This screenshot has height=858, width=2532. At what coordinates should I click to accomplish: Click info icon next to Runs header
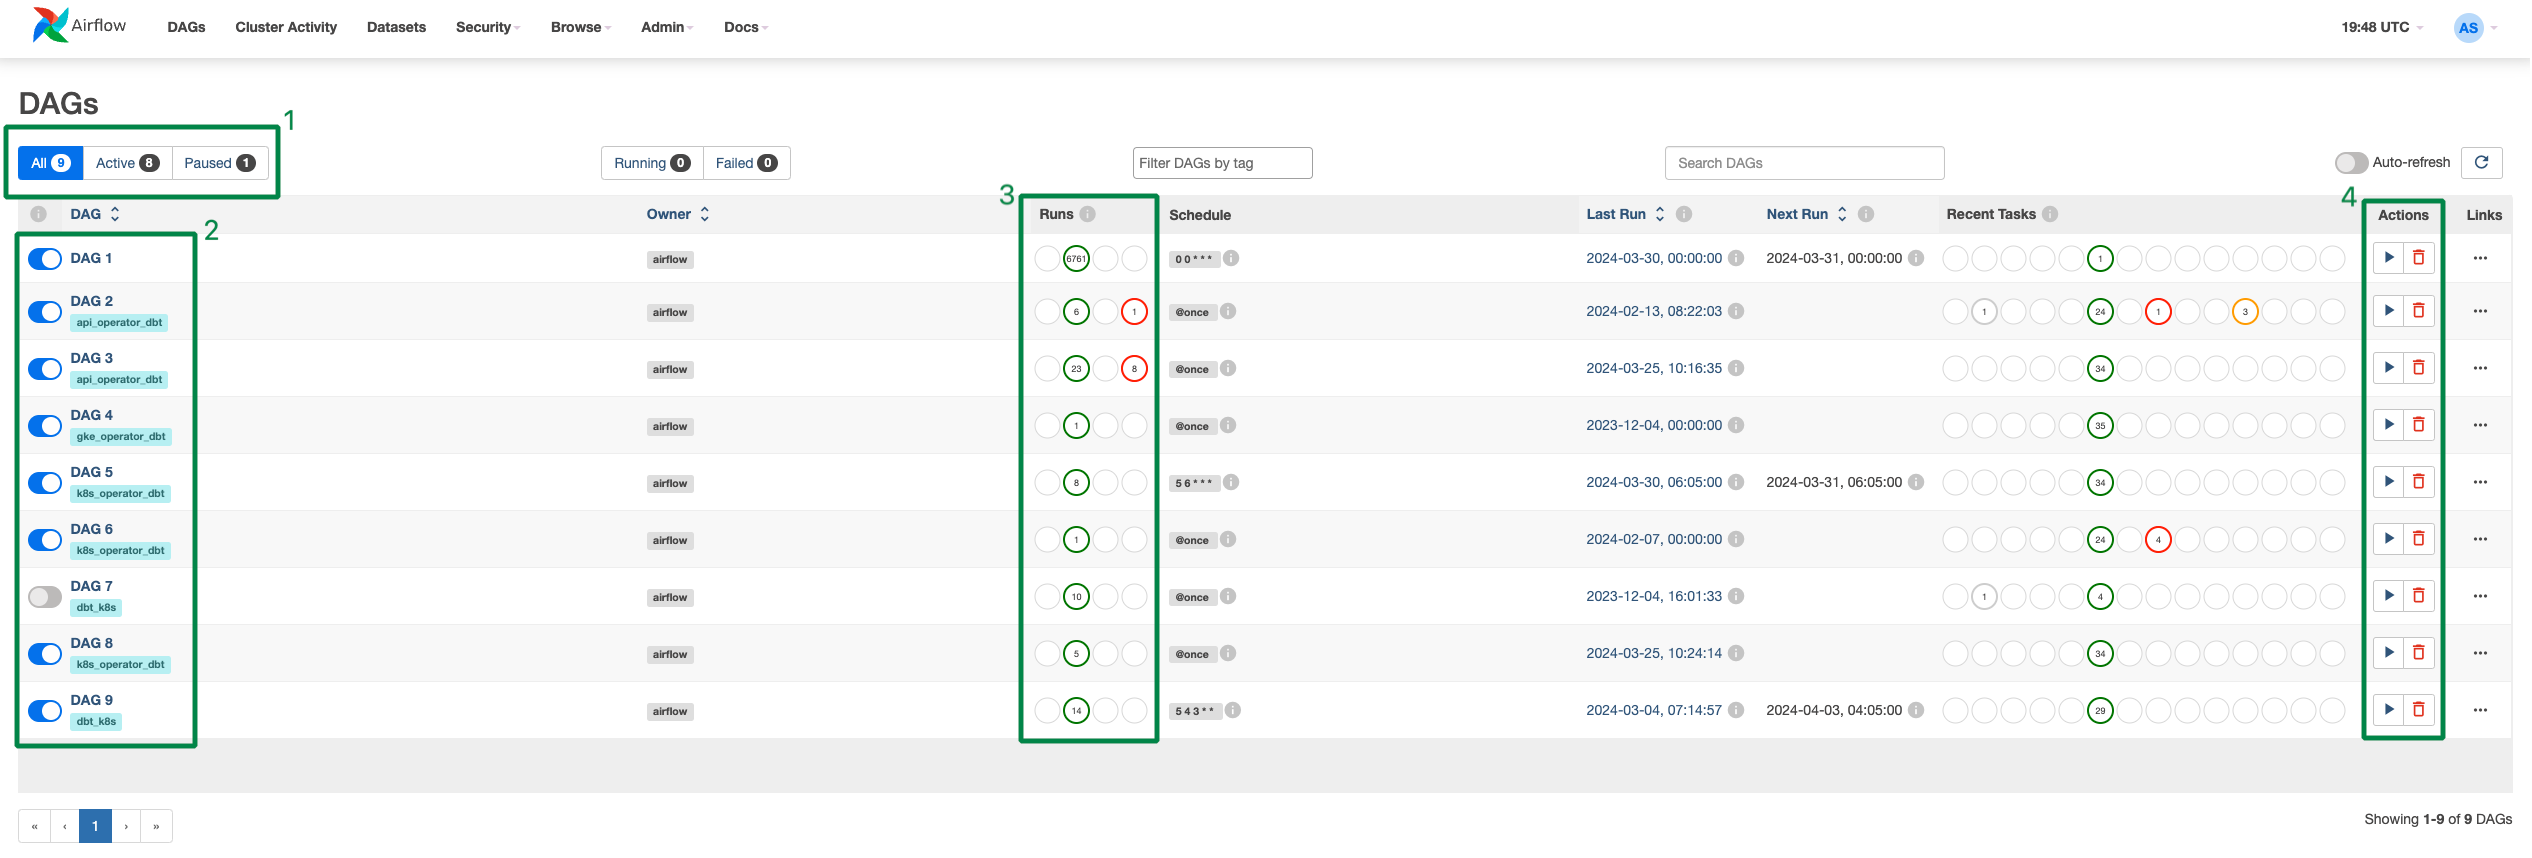coord(1088,214)
